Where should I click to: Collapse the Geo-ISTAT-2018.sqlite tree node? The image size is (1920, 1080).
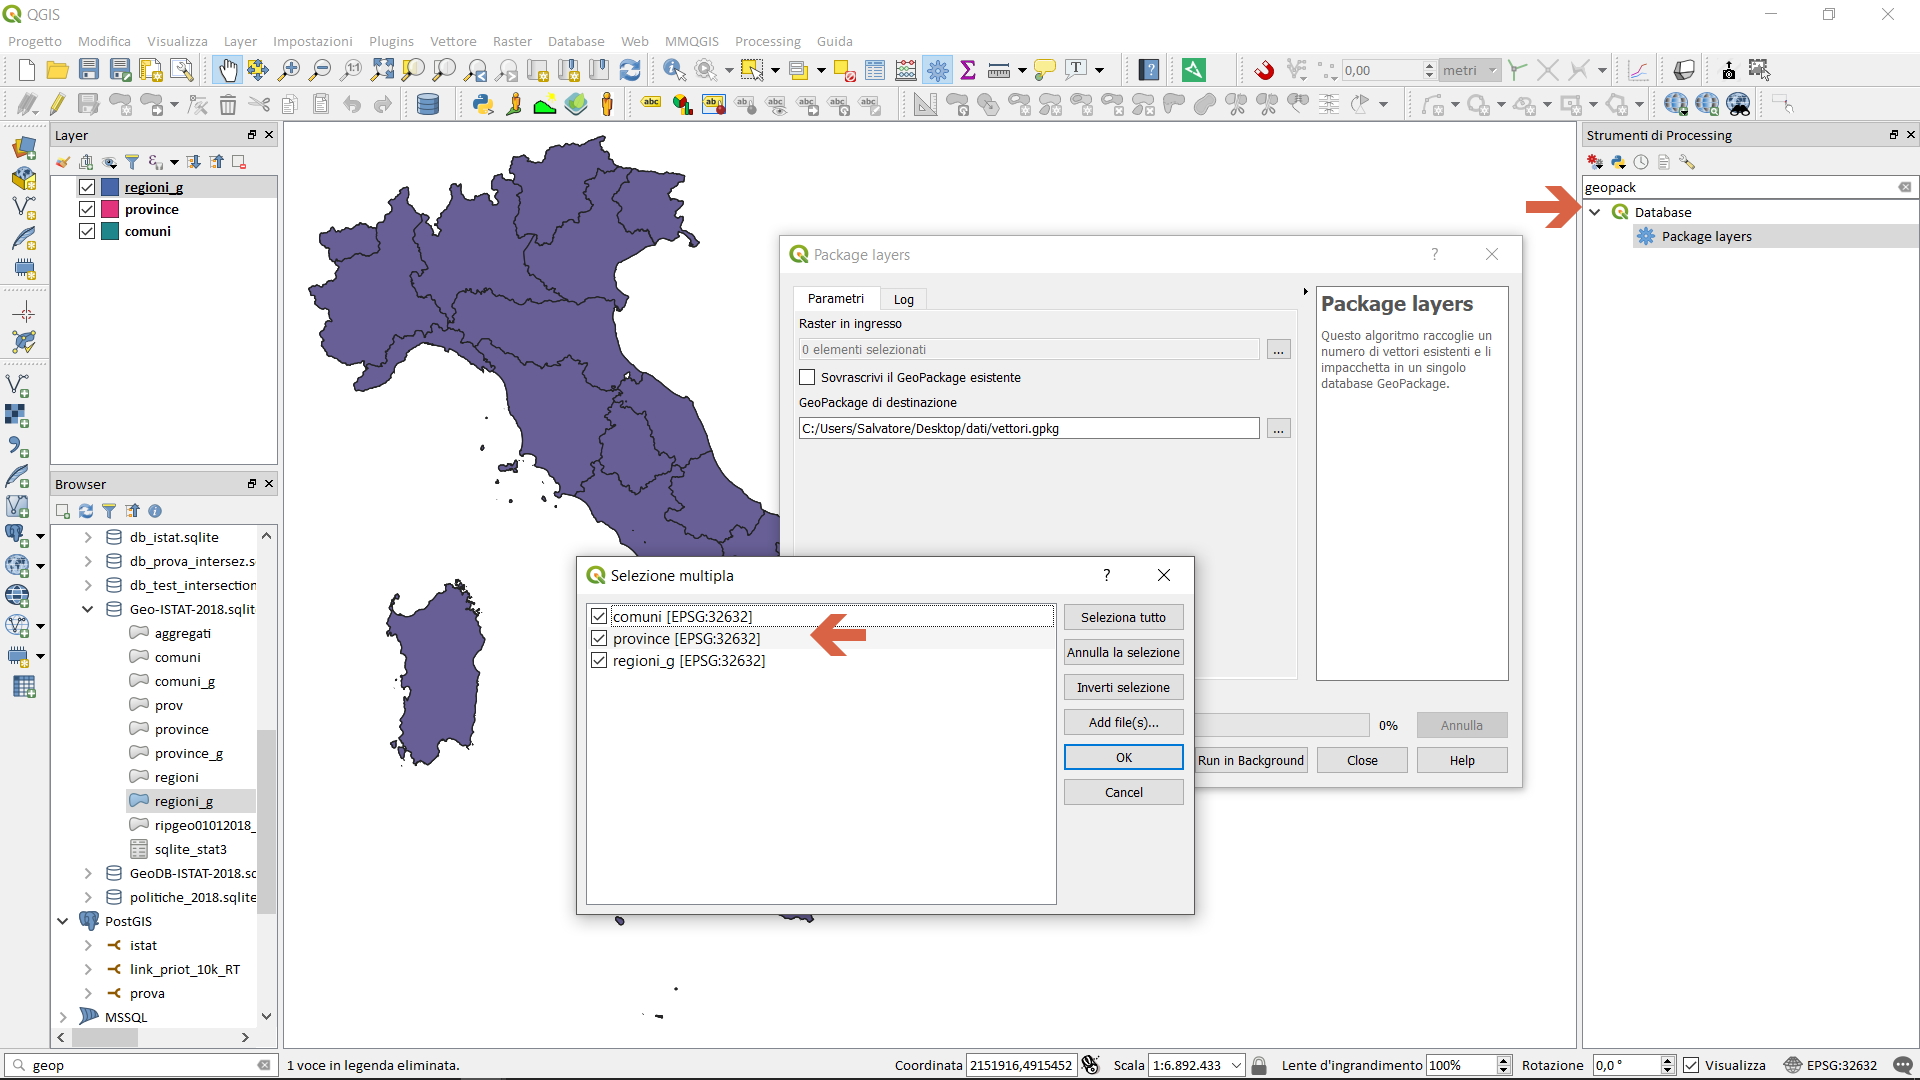pos(88,609)
